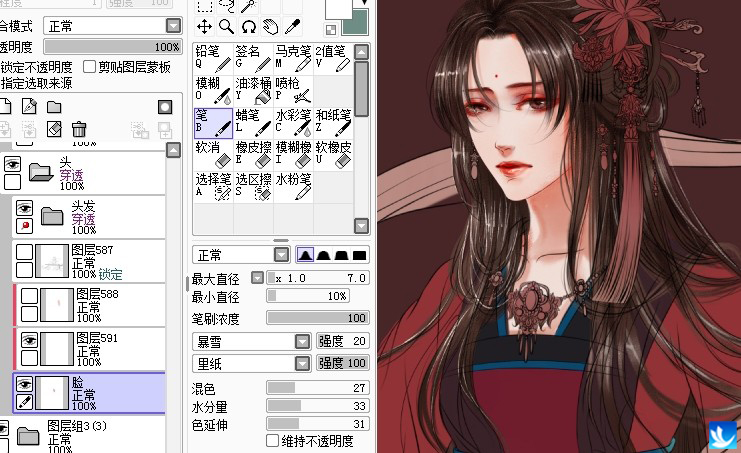Click the magnifier zoom tool
This screenshot has height=453, width=741.
click(x=226, y=26)
